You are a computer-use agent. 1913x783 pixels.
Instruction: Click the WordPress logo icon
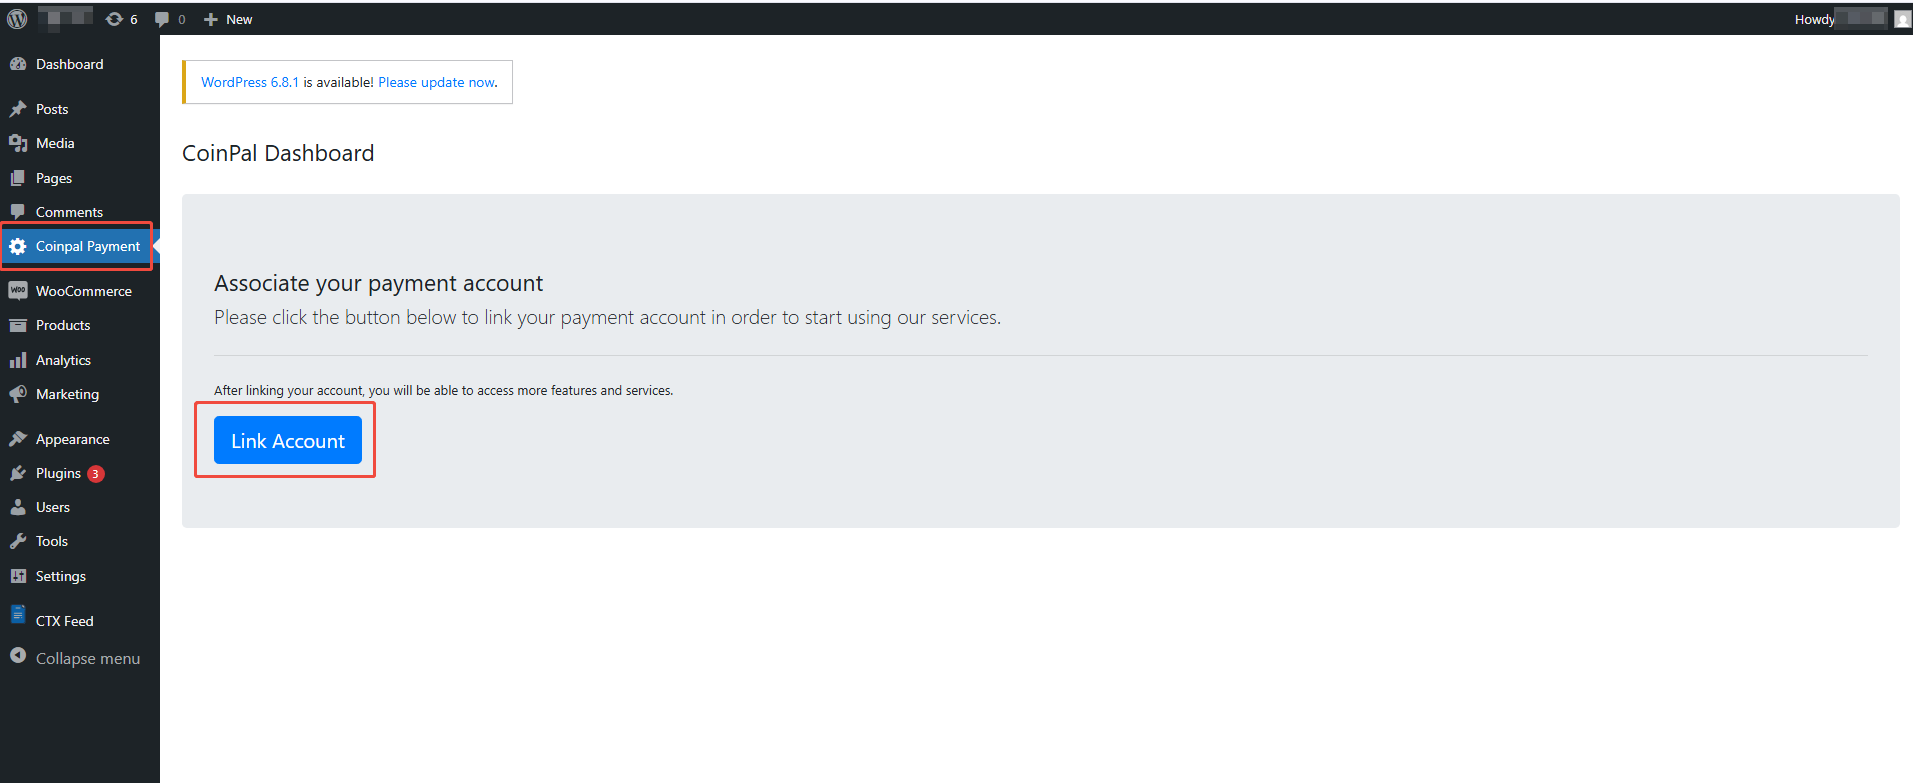point(17,19)
